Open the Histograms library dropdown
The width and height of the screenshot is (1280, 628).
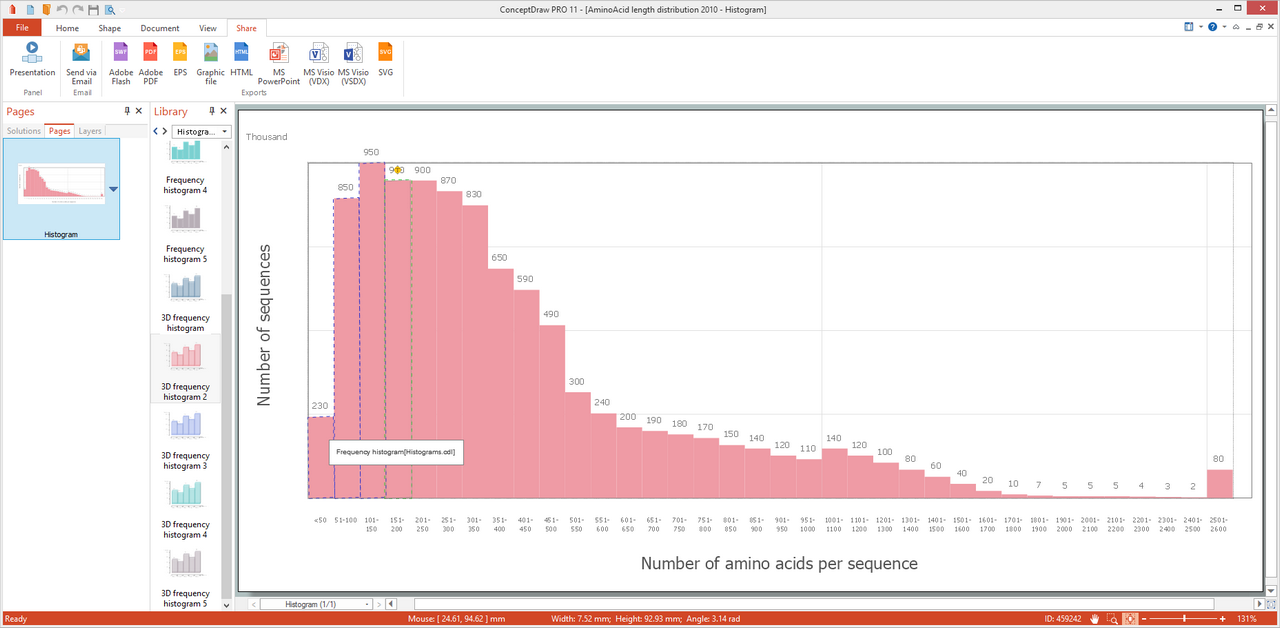coord(202,131)
